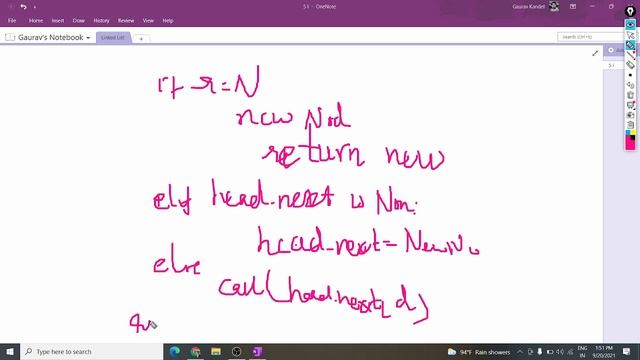This screenshot has width=640, height=360.
Task: Toggle ink visibility with the eye icon
Action: (630, 25)
